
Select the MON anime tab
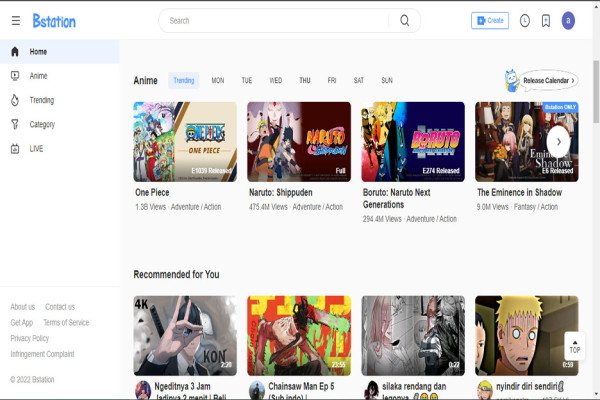218,80
